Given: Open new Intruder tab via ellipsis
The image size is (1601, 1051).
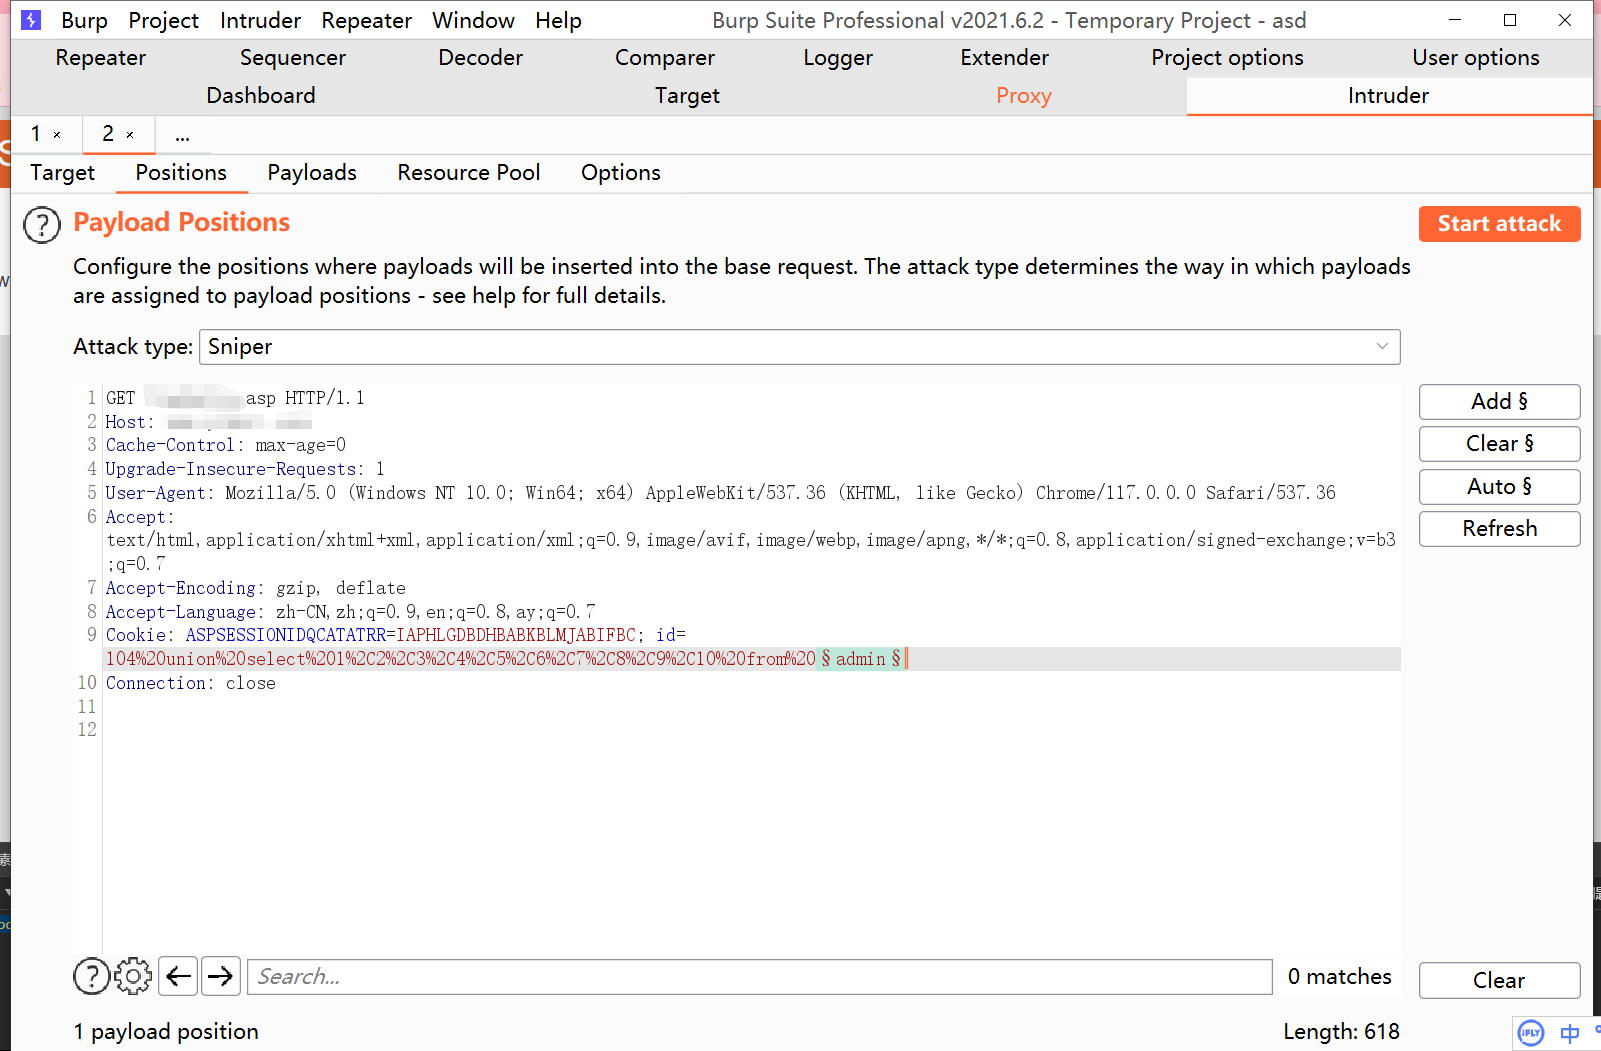Looking at the screenshot, I should click(x=182, y=135).
